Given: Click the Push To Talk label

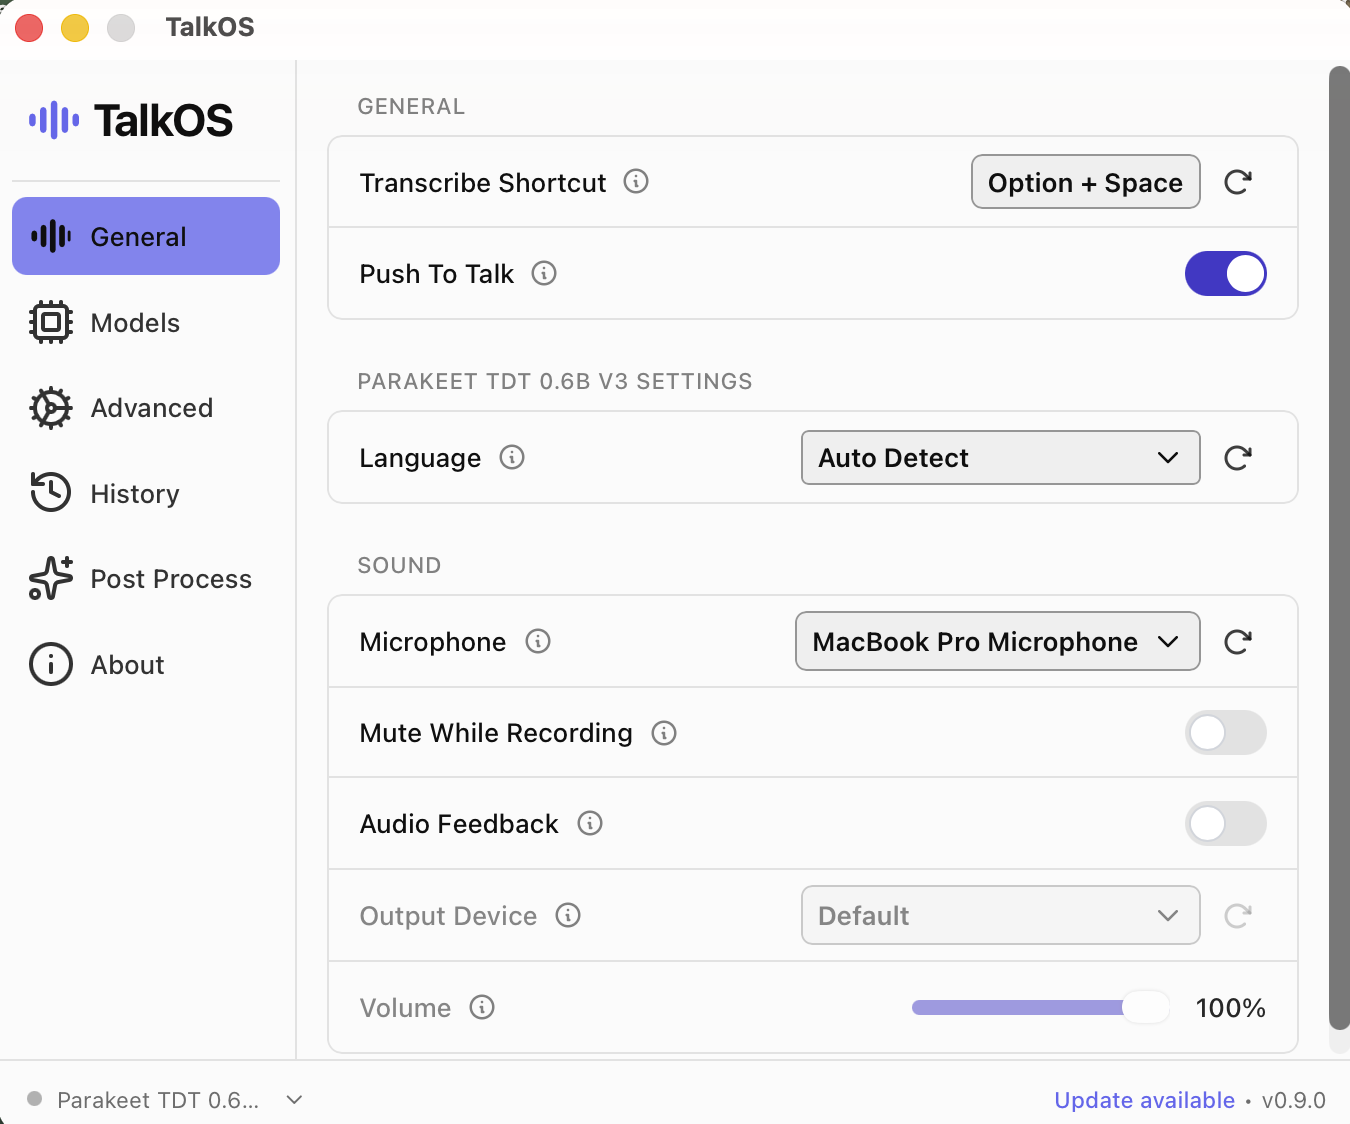Looking at the screenshot, I should point(437,274).
